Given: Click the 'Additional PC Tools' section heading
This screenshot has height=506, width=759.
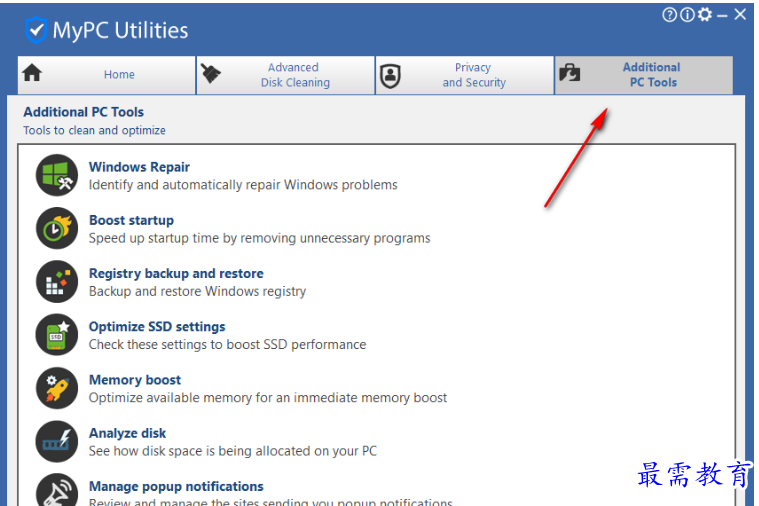Looking at the screenshot, I should click(84, 112).
